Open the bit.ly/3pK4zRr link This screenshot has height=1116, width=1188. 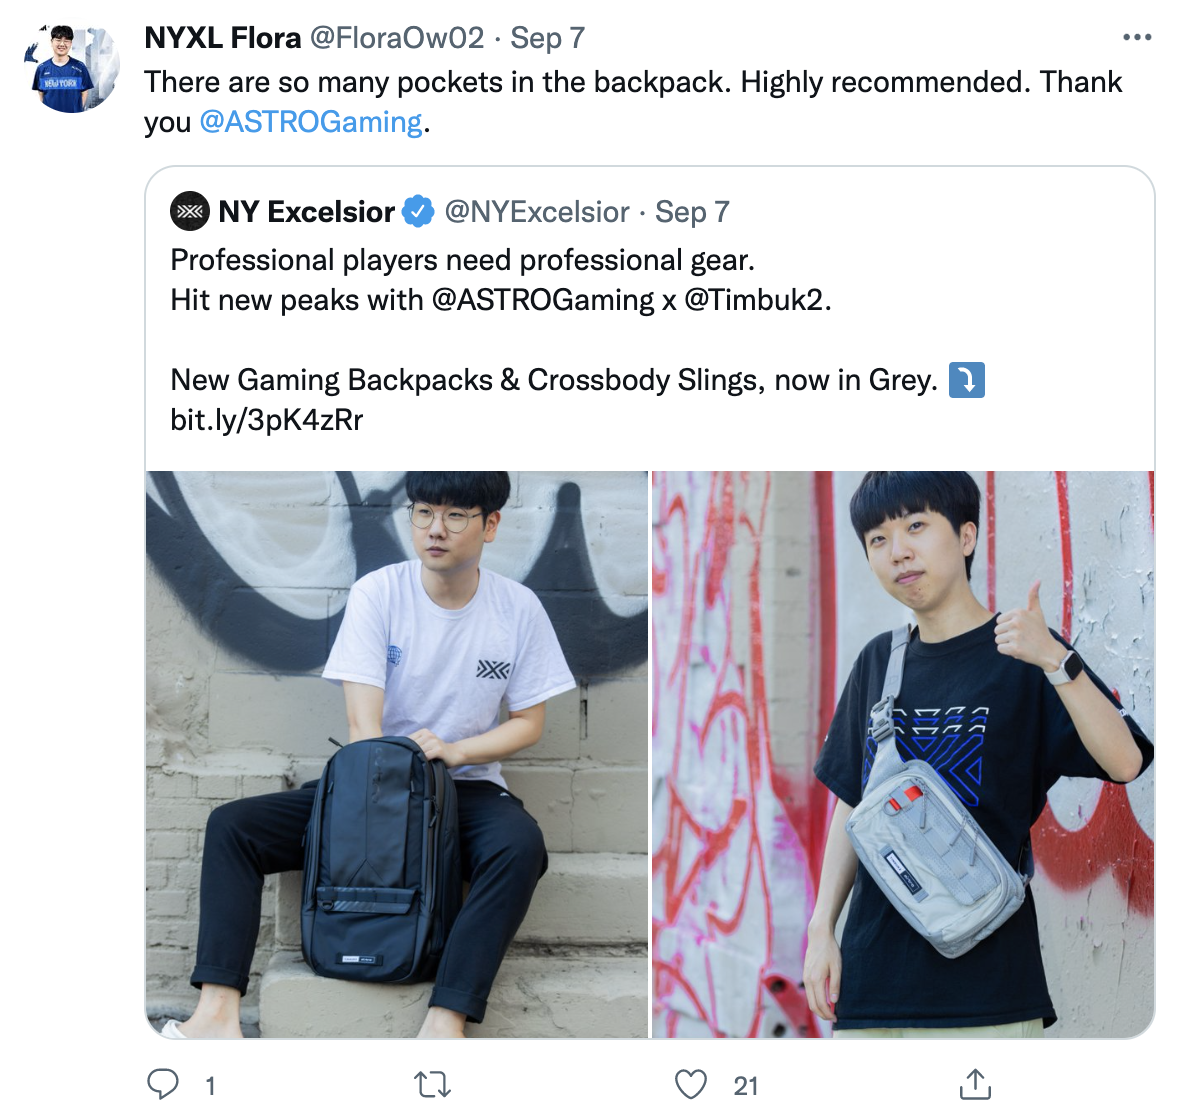(x=267, y=420)
